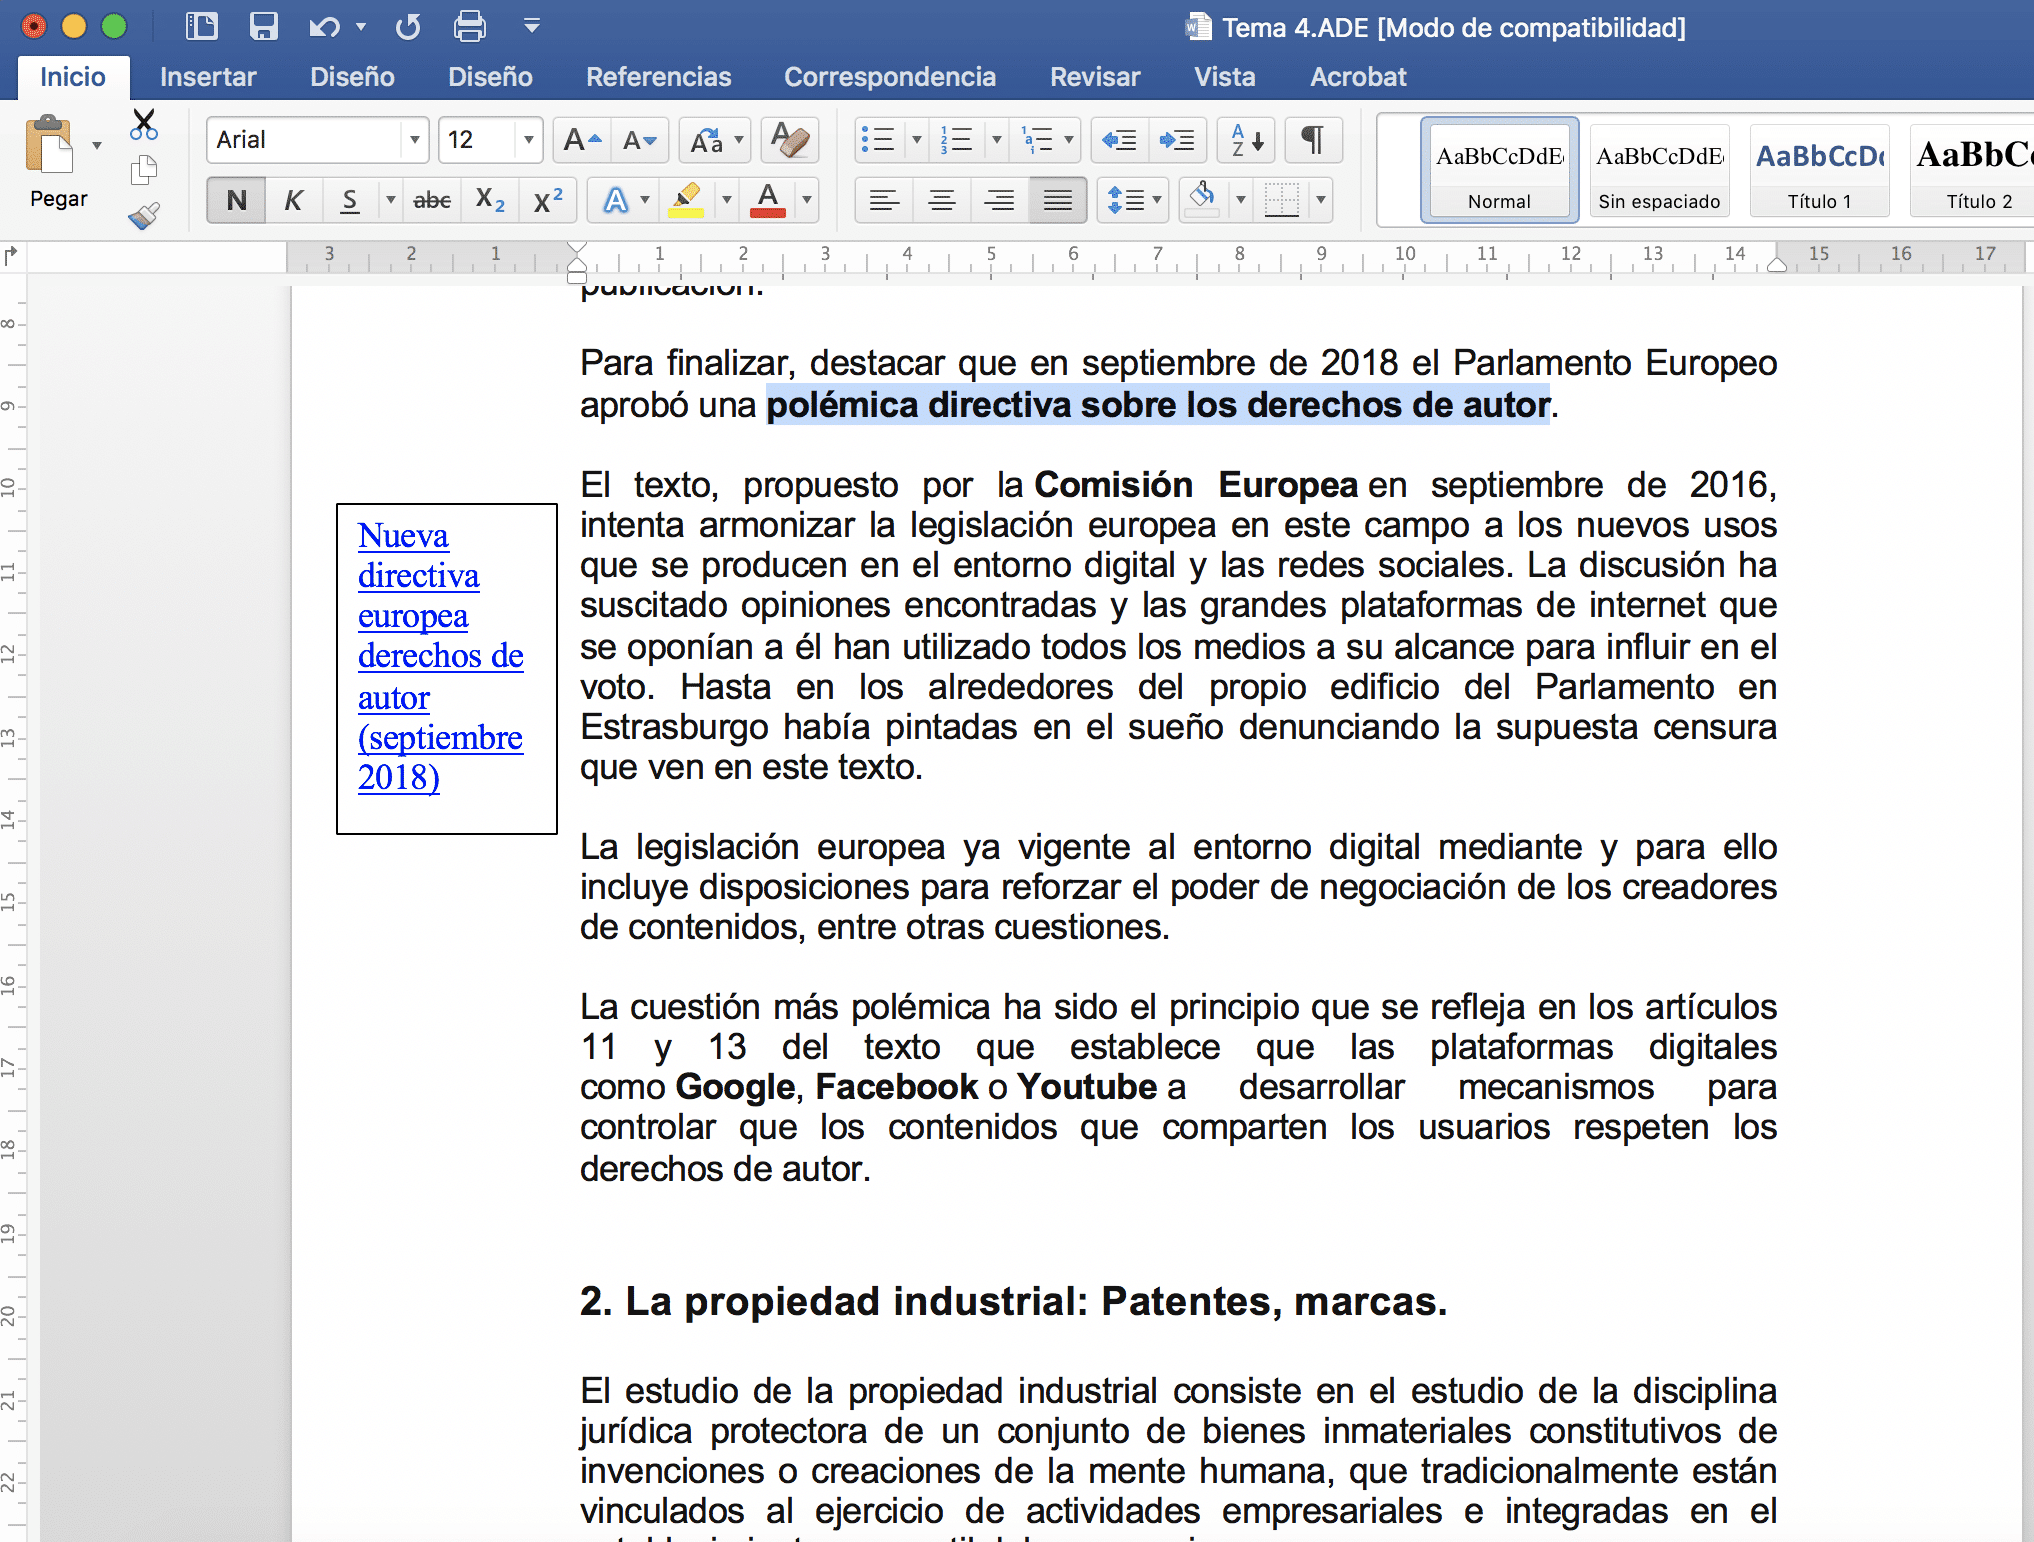Screen dimensions: 2034x1542
Task: Toggle bold with the N button
Action: (x=236, y=201)
